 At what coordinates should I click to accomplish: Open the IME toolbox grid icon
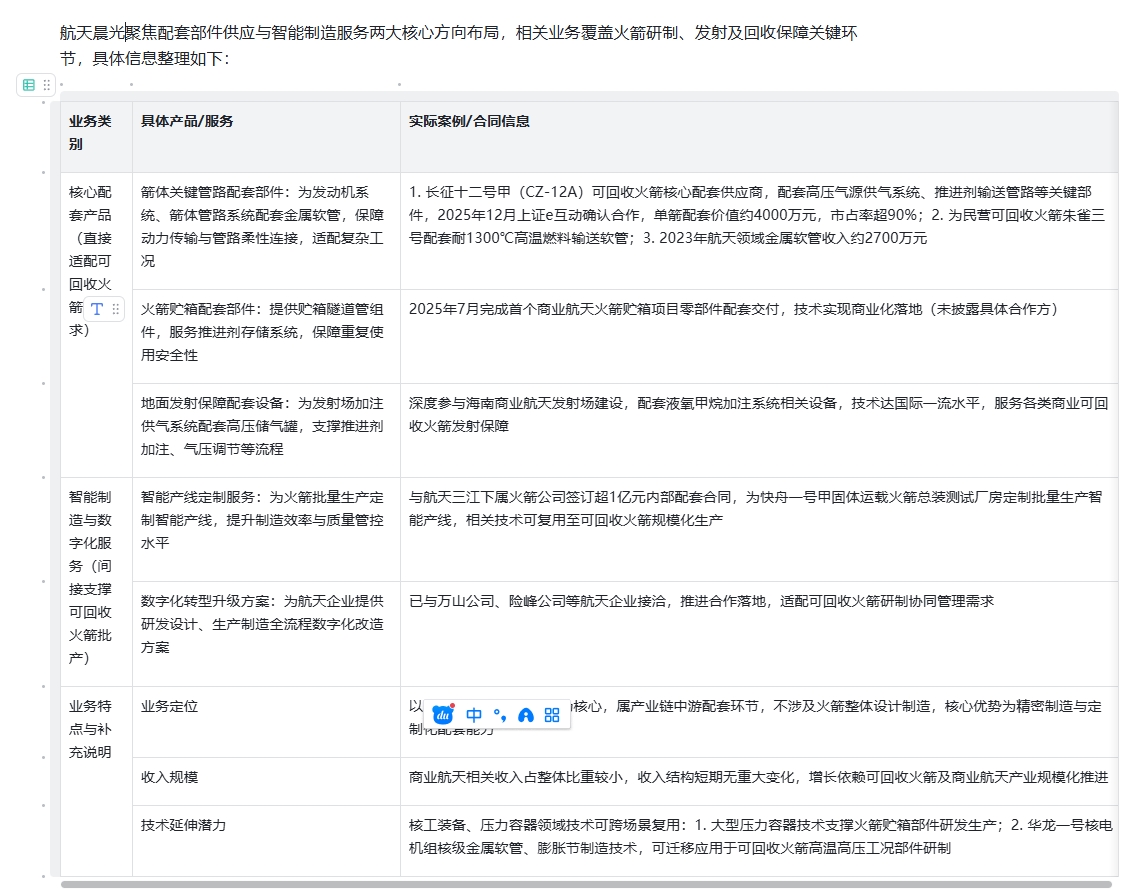coord(552,715)
